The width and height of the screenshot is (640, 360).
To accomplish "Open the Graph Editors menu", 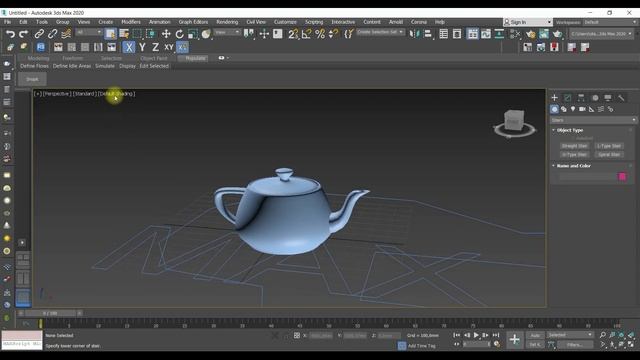I will [193, 22].
